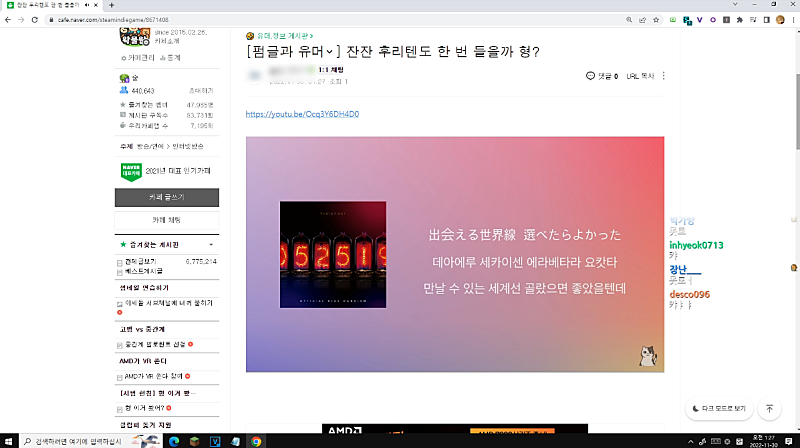Bookmark this page with the star icon
This screenshot has height=448, width=800.
click(656, 20)
